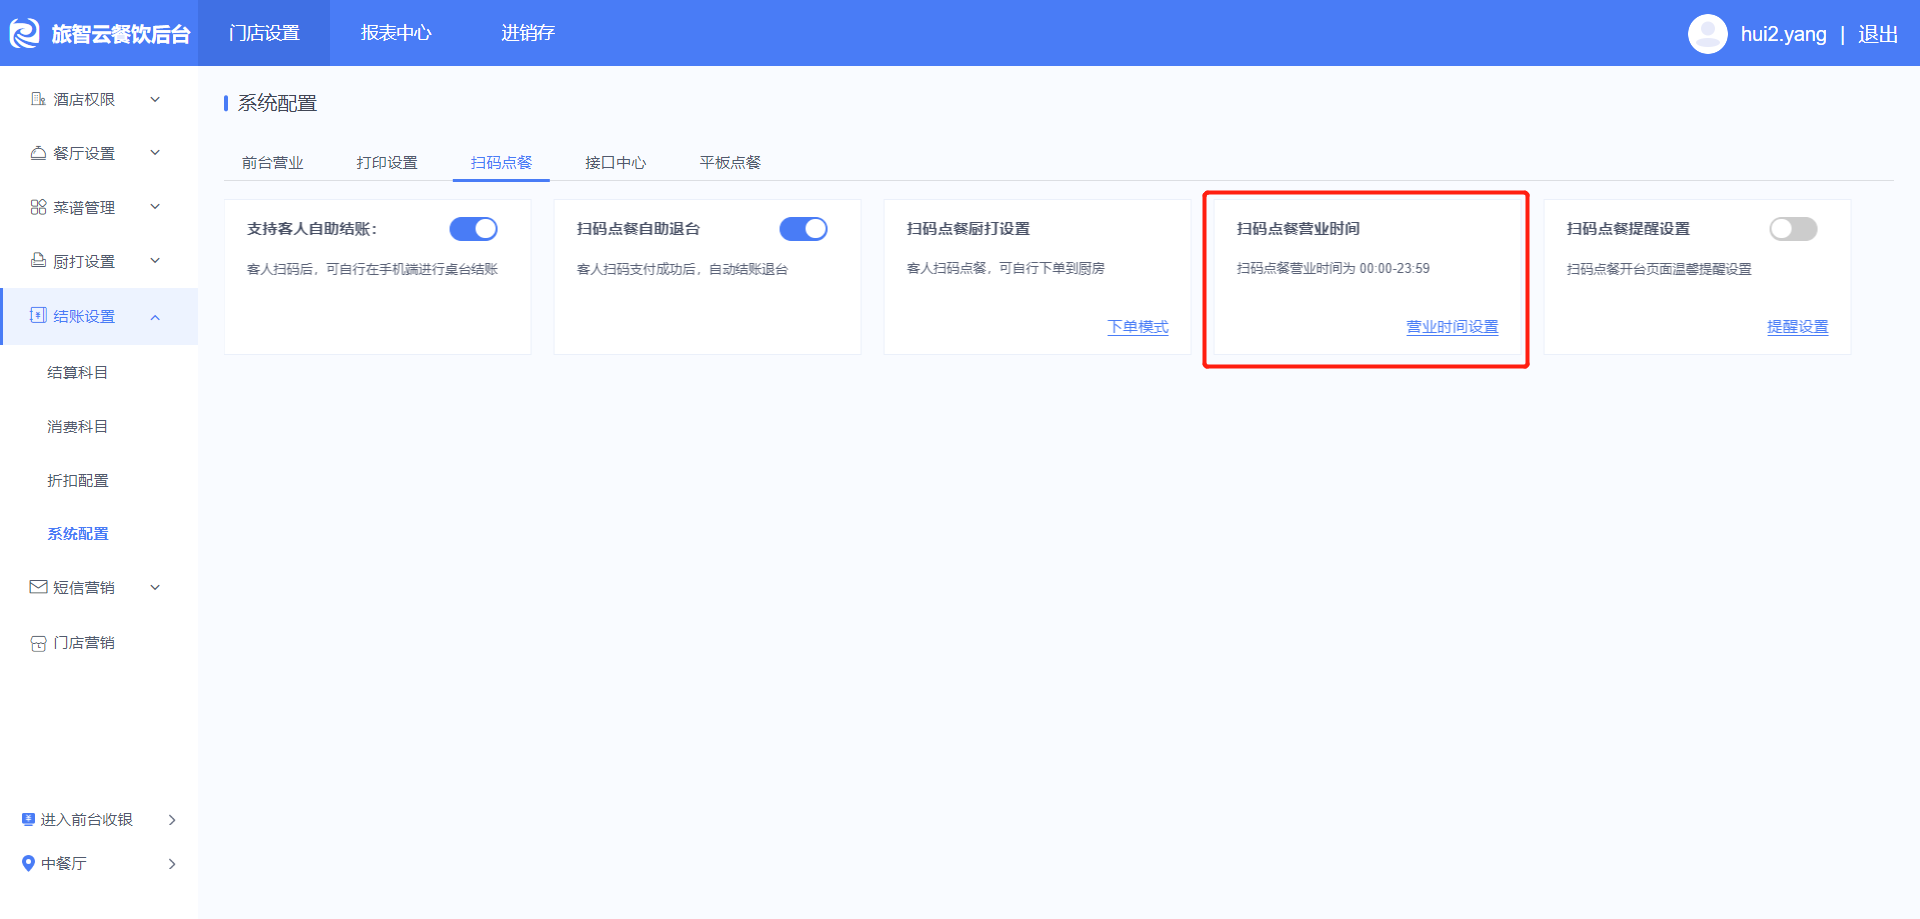Click the 扫码点餐营业时间 card title
The width and height of the screenshot is (1920, 919).
[x=1298, y=229]
